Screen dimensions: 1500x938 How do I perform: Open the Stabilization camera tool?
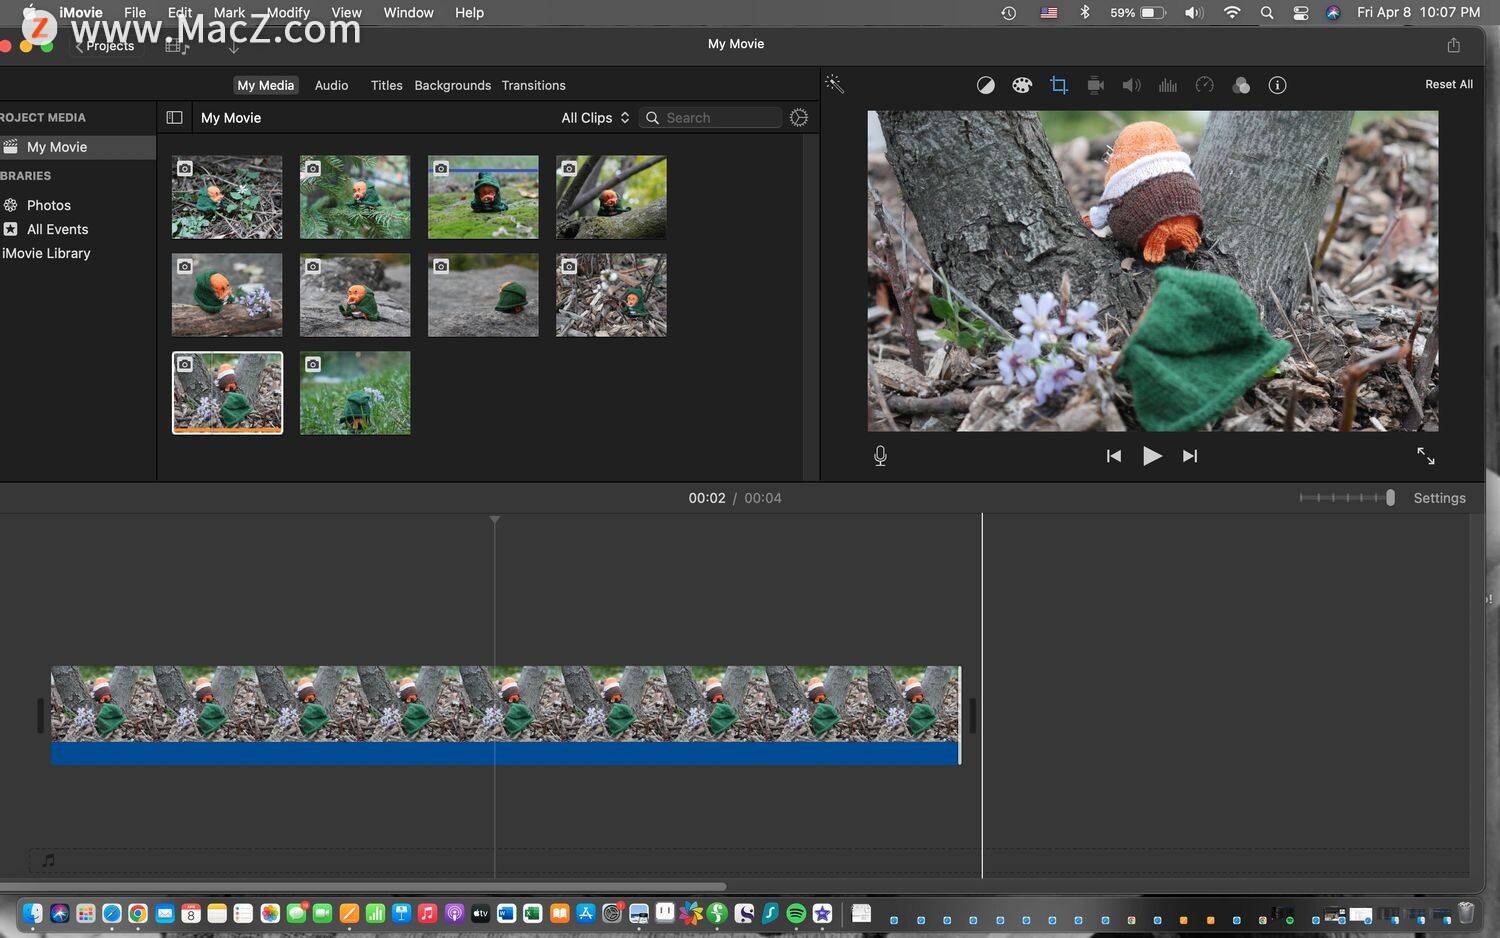1095,85
